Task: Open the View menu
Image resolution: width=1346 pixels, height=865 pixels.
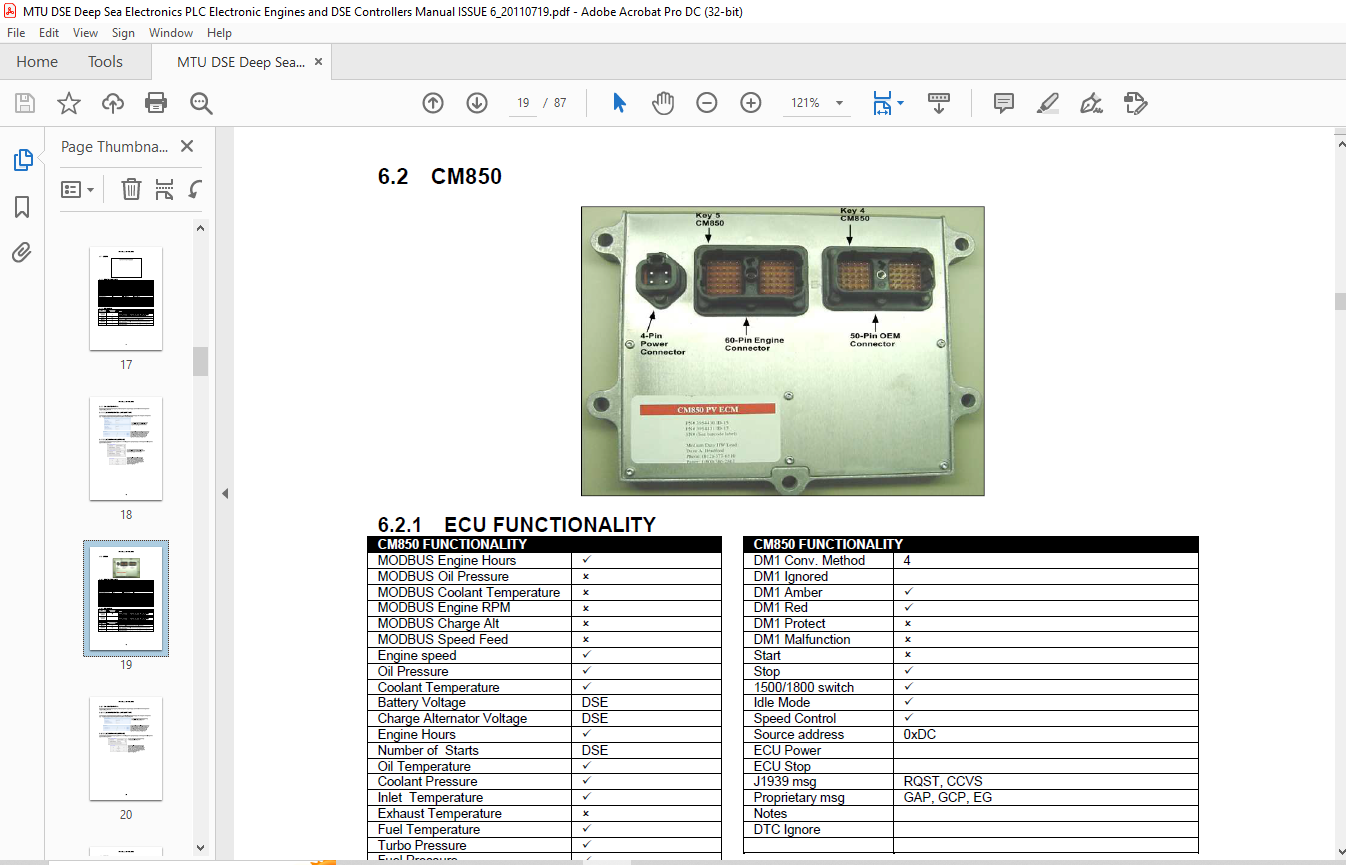Action: point(86,33)
